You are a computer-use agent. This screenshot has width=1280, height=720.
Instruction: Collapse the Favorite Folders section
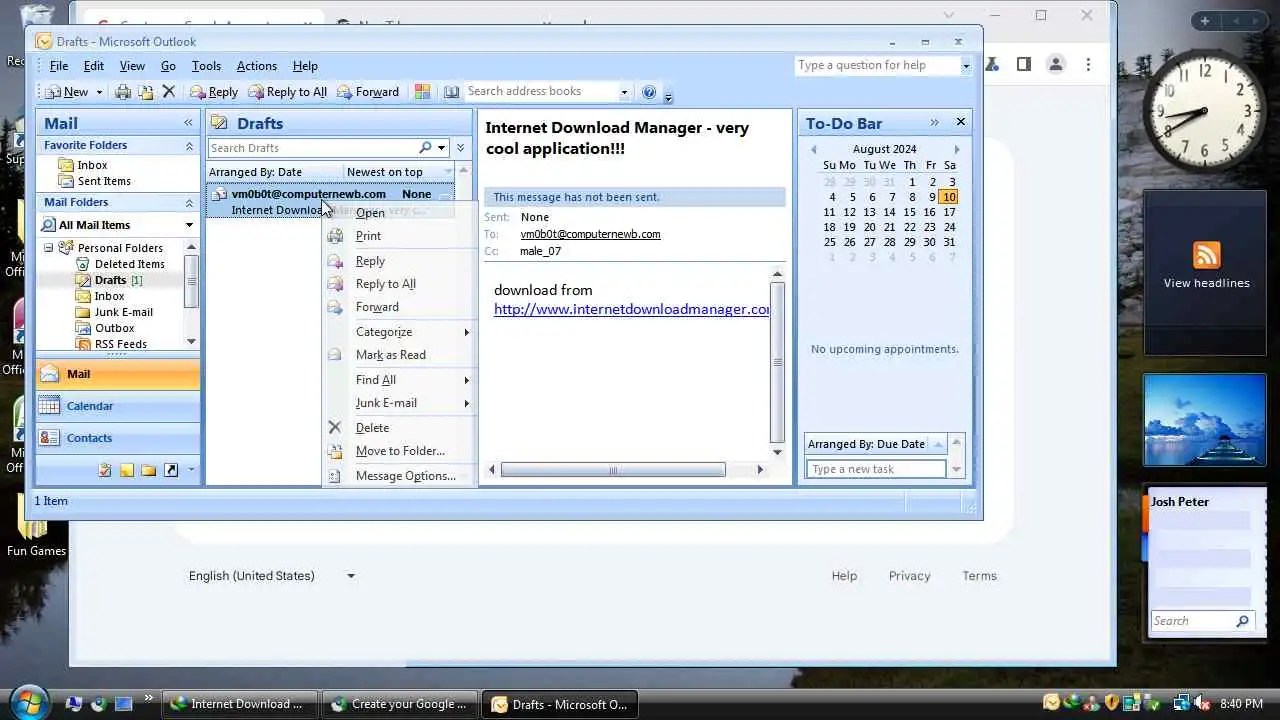point(189,146)
